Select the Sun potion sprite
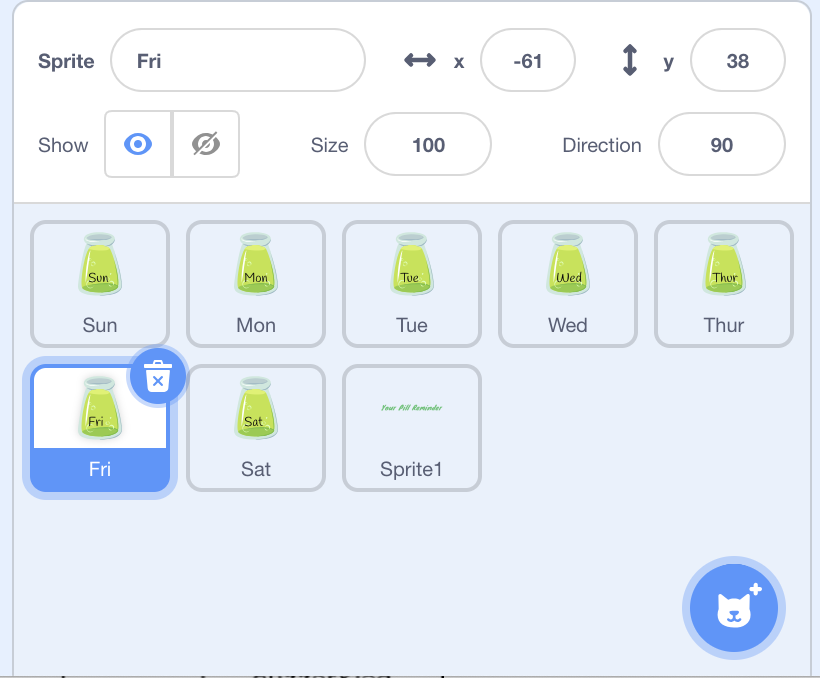820x678 pixels. 100,284
